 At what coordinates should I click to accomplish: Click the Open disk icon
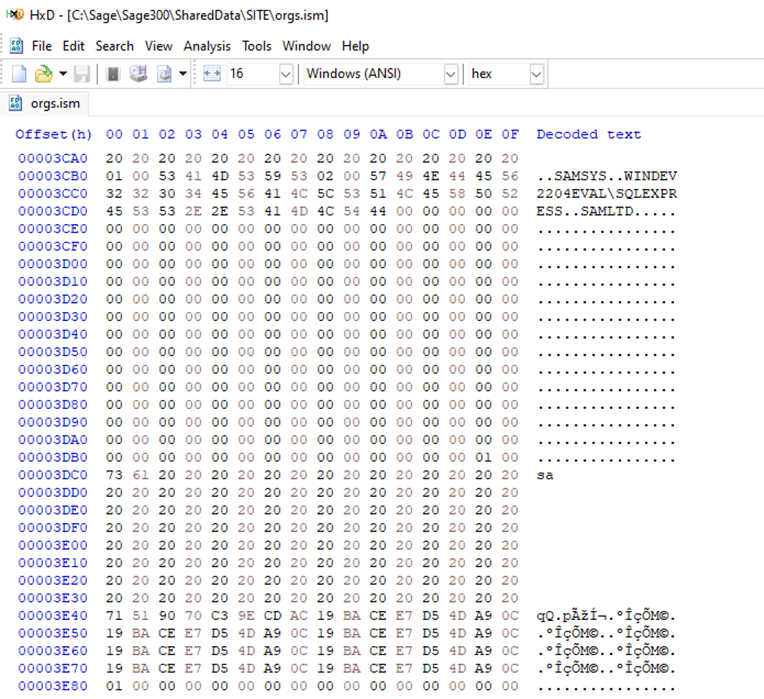pyautogui.click(x=138, y=74)
